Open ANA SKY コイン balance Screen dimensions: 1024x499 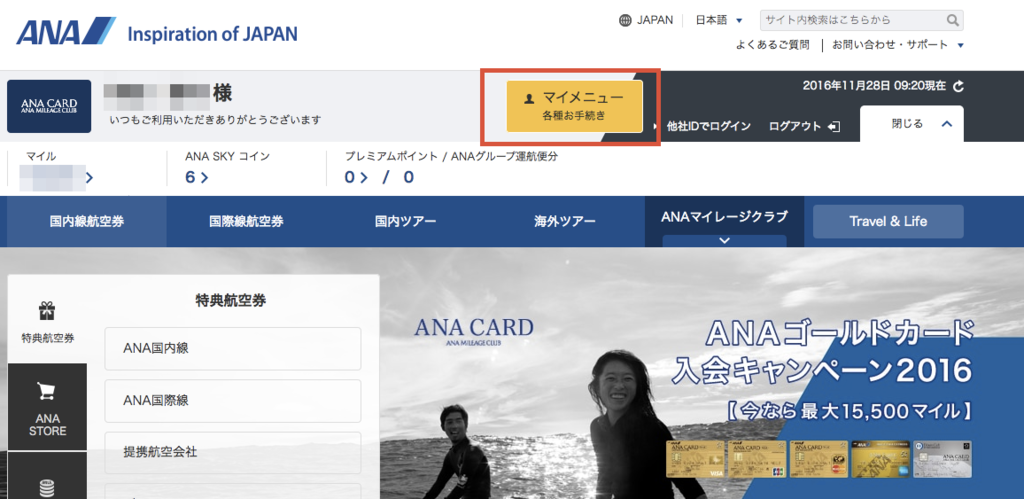(197, 177)
